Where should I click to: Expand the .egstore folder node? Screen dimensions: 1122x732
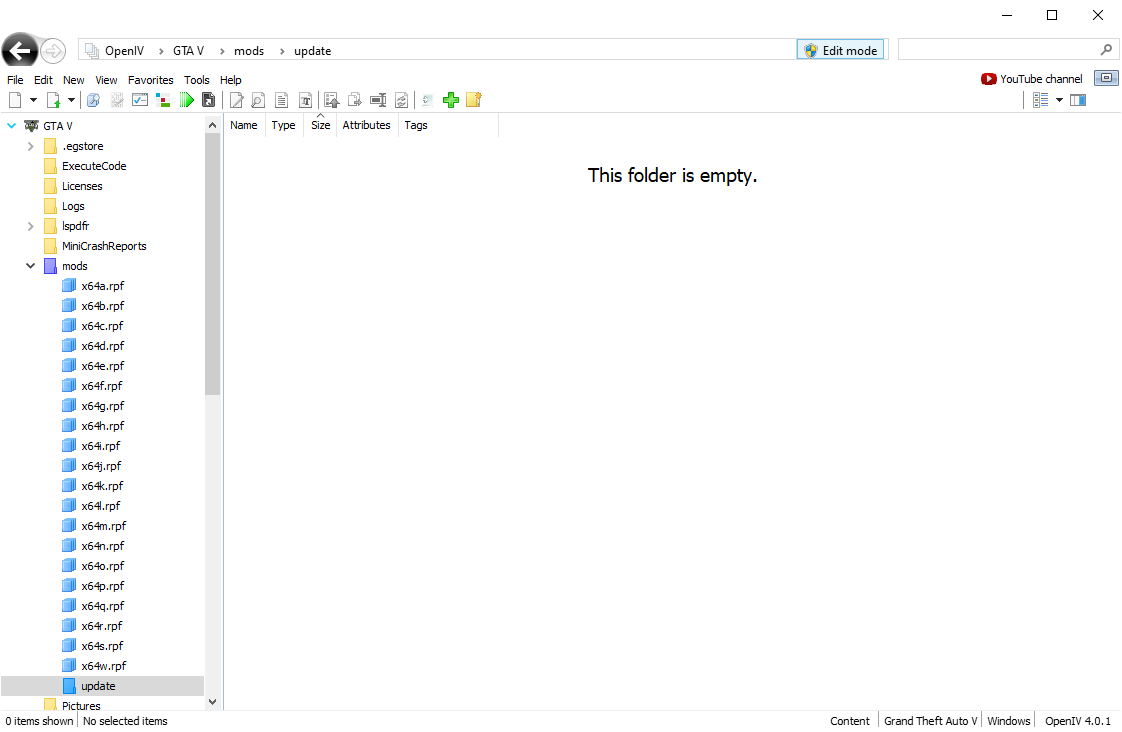(30, 146)
